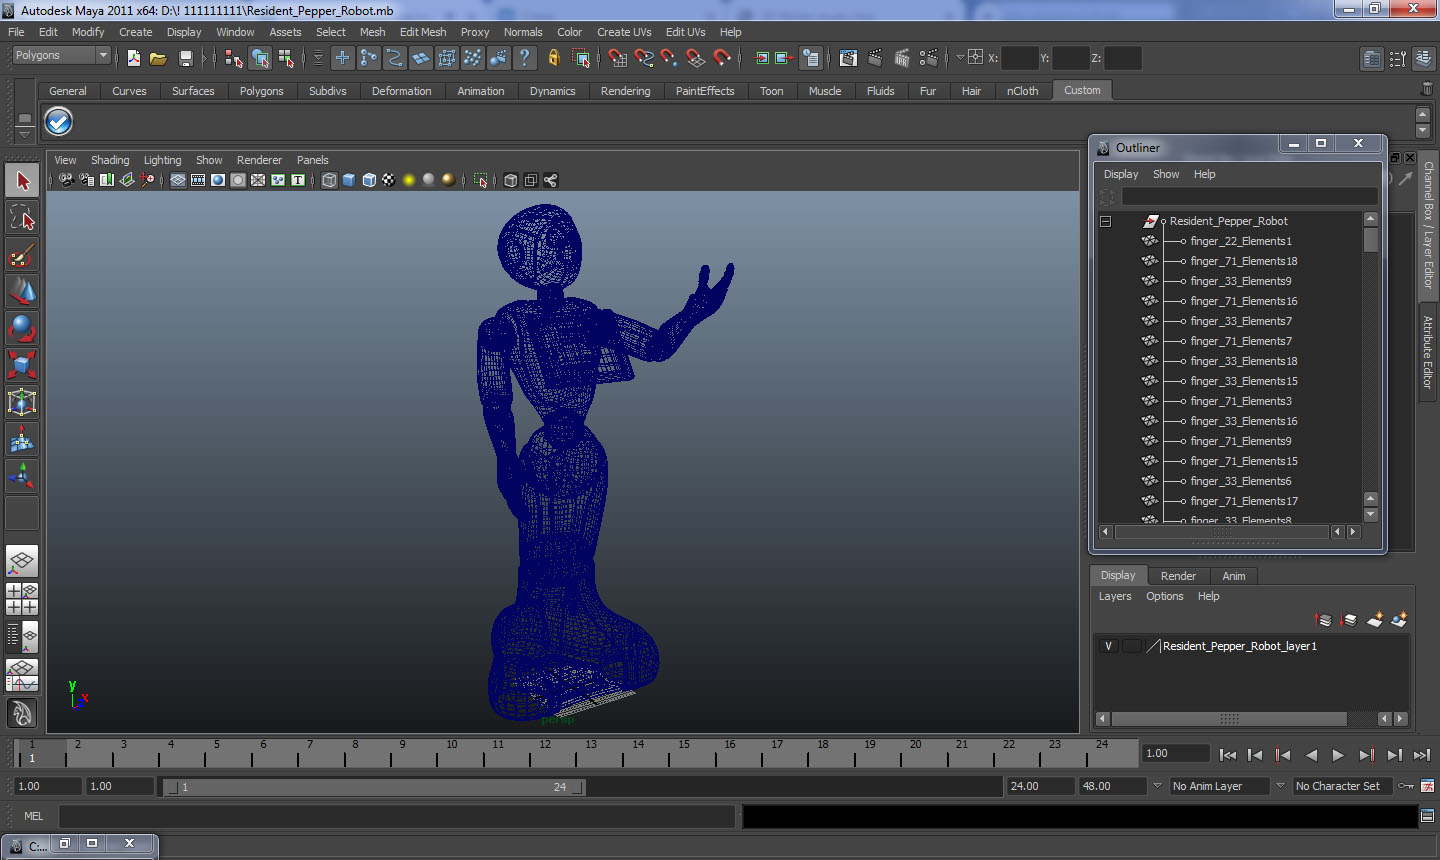Switch to single perspective view layout

point(22,562)
